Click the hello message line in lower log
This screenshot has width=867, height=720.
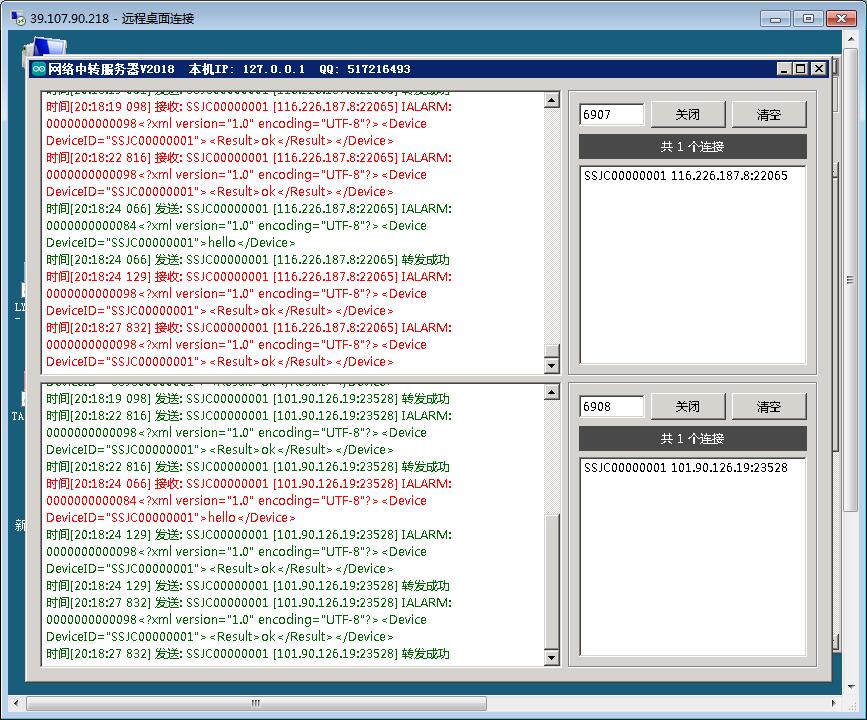171,518
